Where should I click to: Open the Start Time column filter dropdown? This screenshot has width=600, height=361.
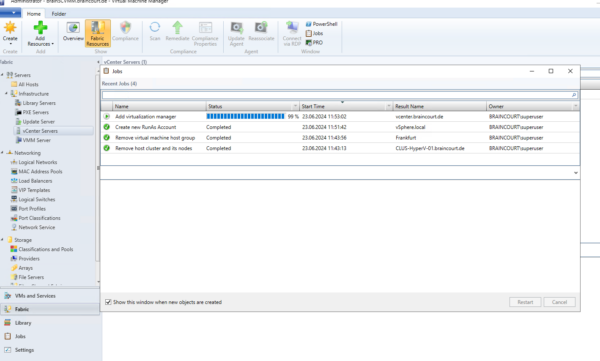point(389,106)
